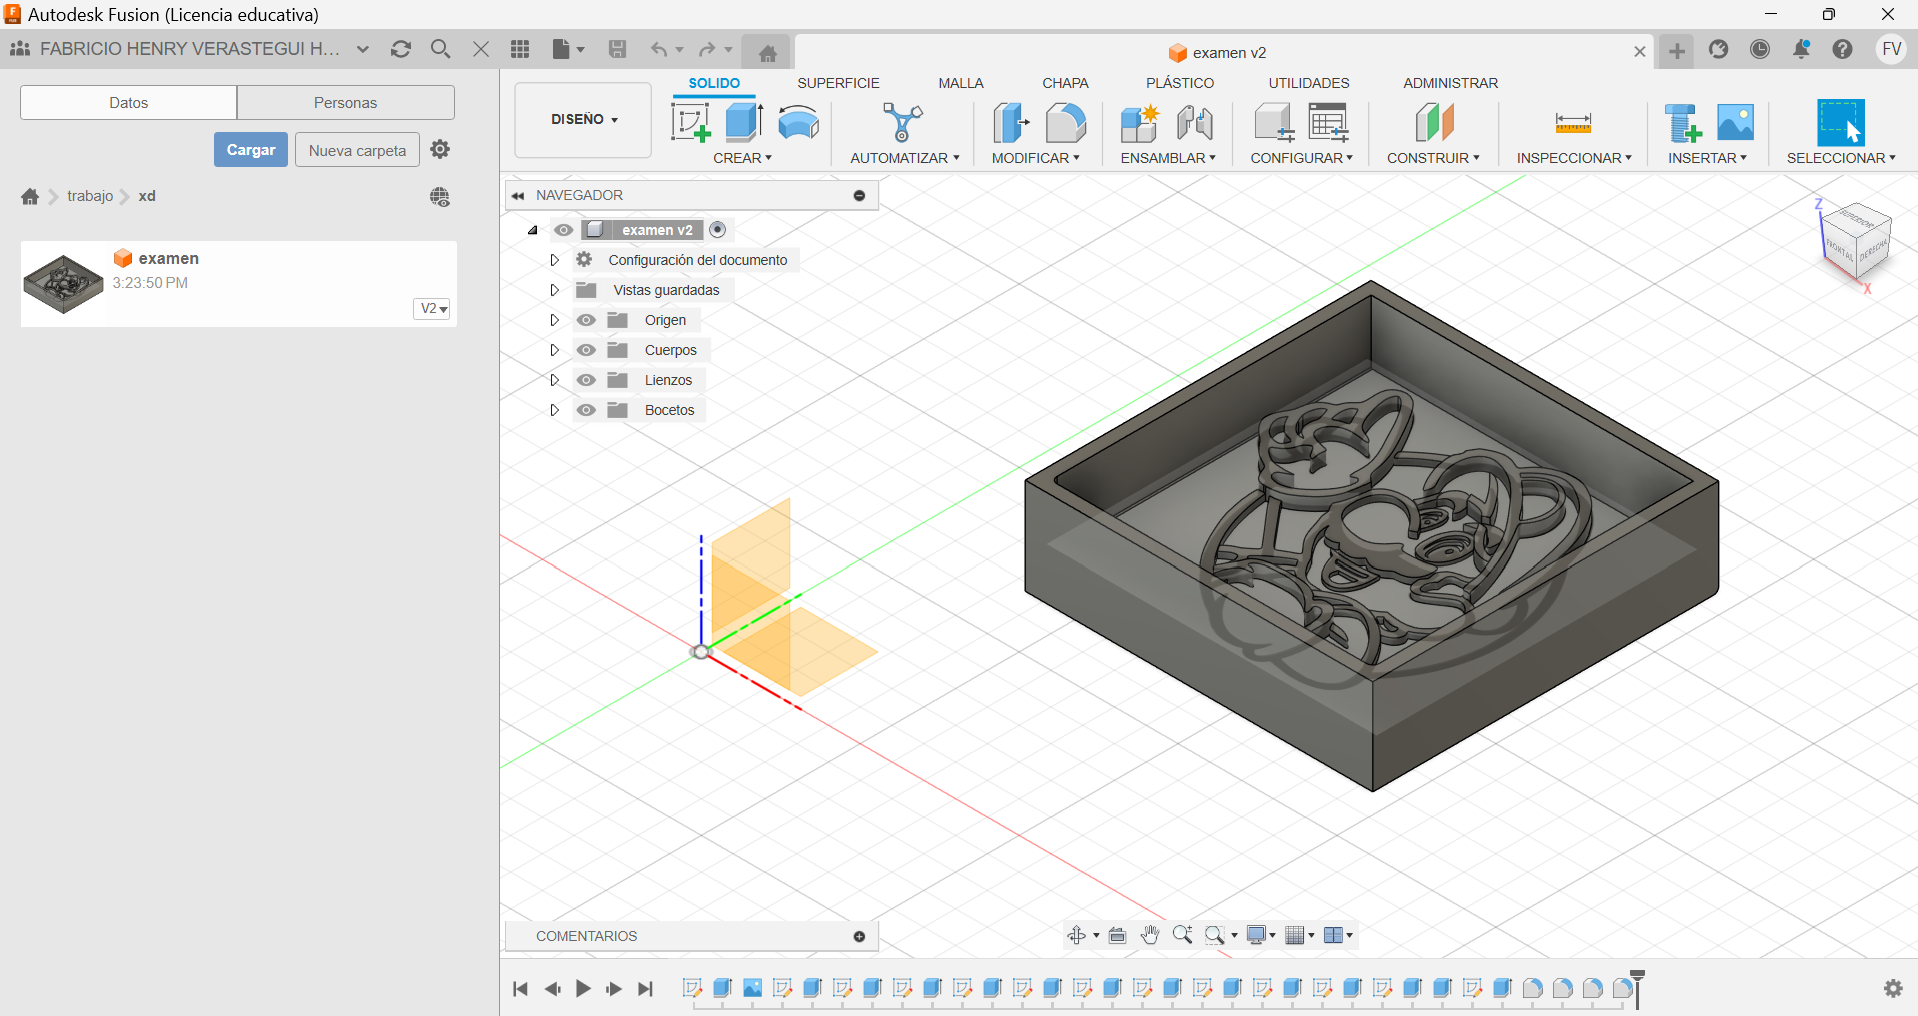Select the Offset Plane construct icon
Screen dimensions: 1918x1016
click(x=1434, y=123)
